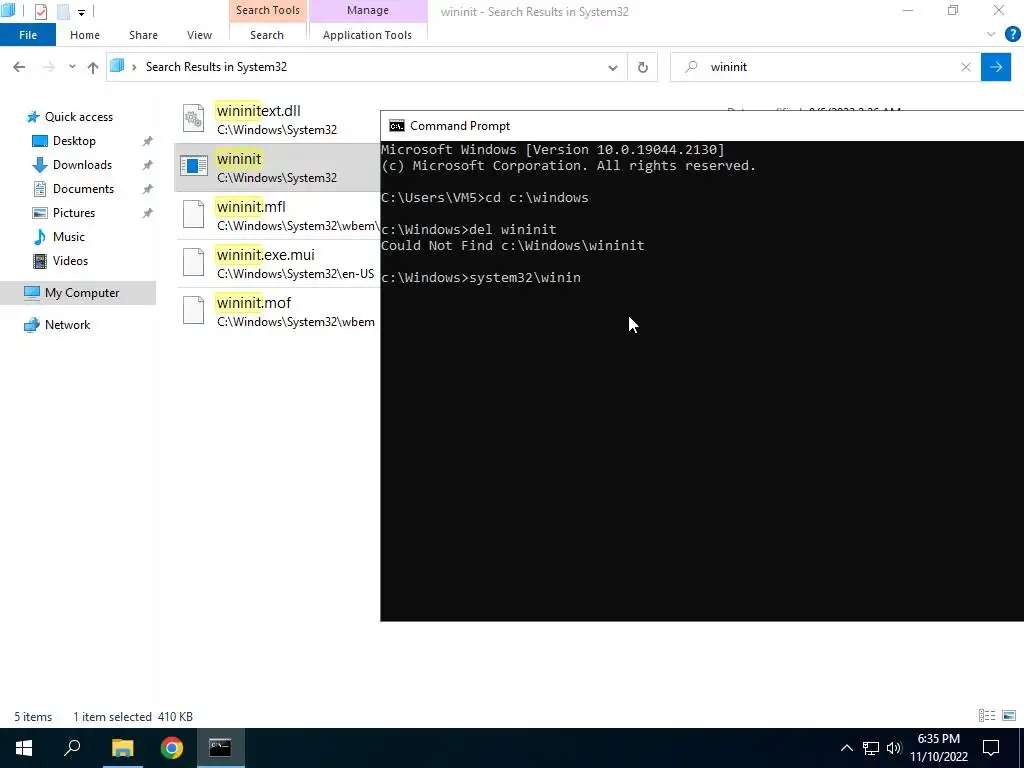The height and width of the screenshot is (768, 1024).
Task: Click the New folder quick access icon
Action: (63, 11)
